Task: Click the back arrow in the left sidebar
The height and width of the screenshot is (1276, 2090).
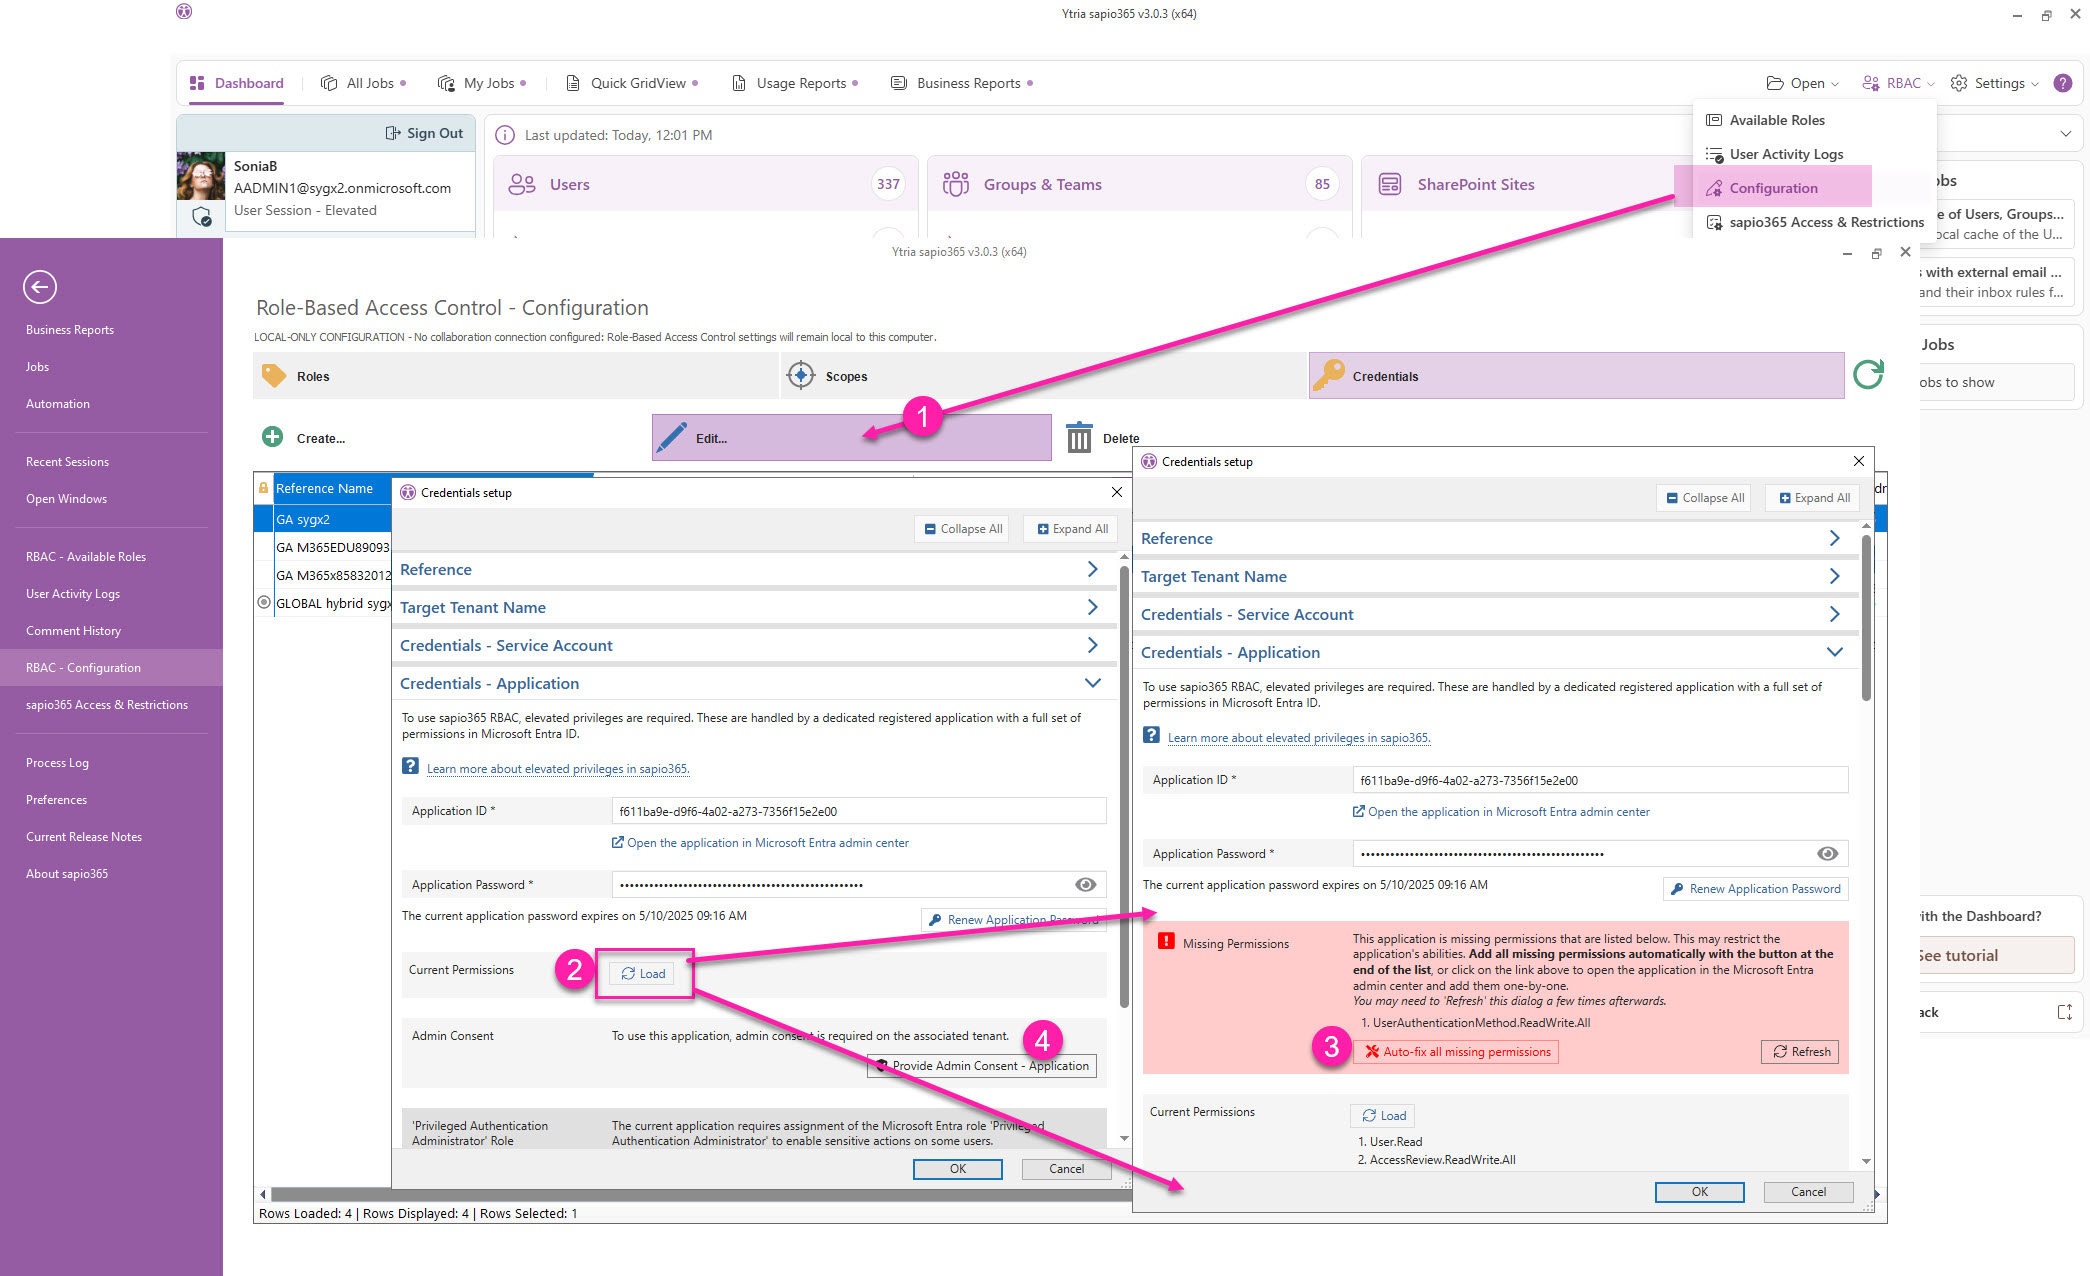Action: [x=39, y=287]
